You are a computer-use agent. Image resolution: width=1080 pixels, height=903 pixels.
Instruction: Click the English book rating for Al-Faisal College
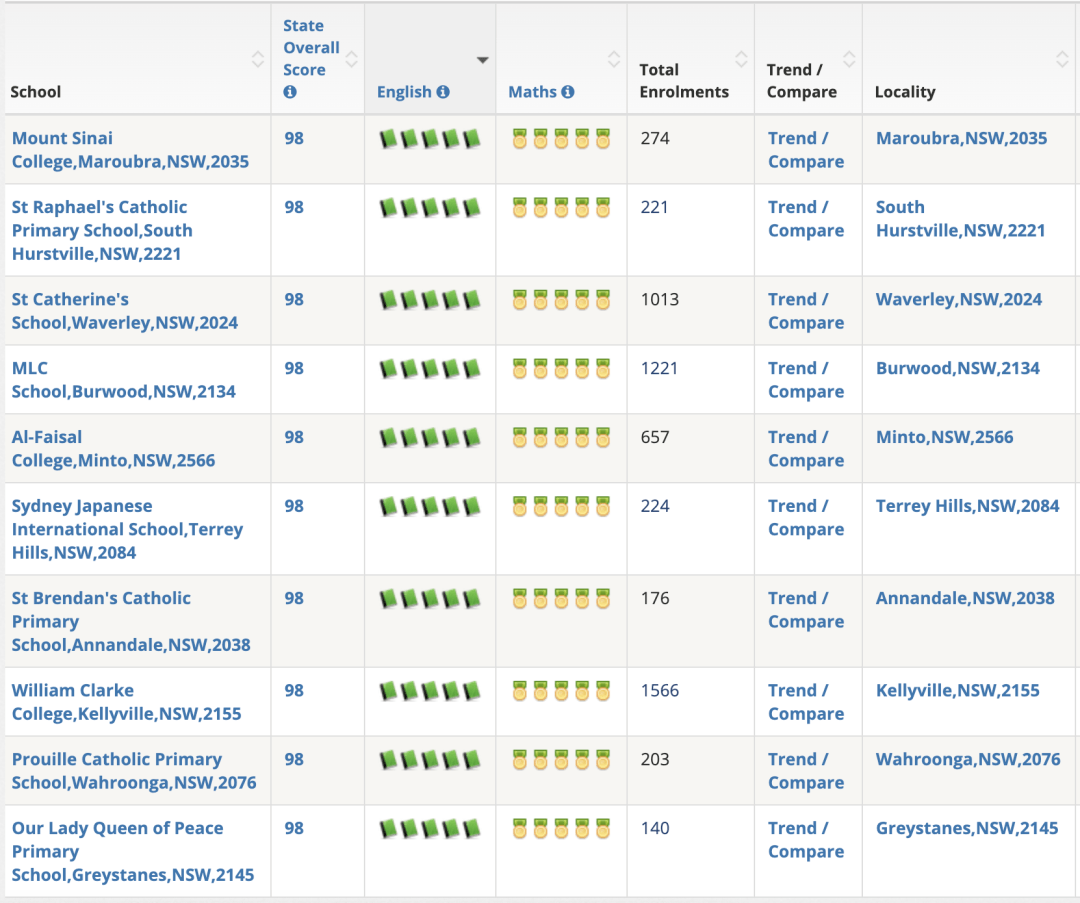430,438
